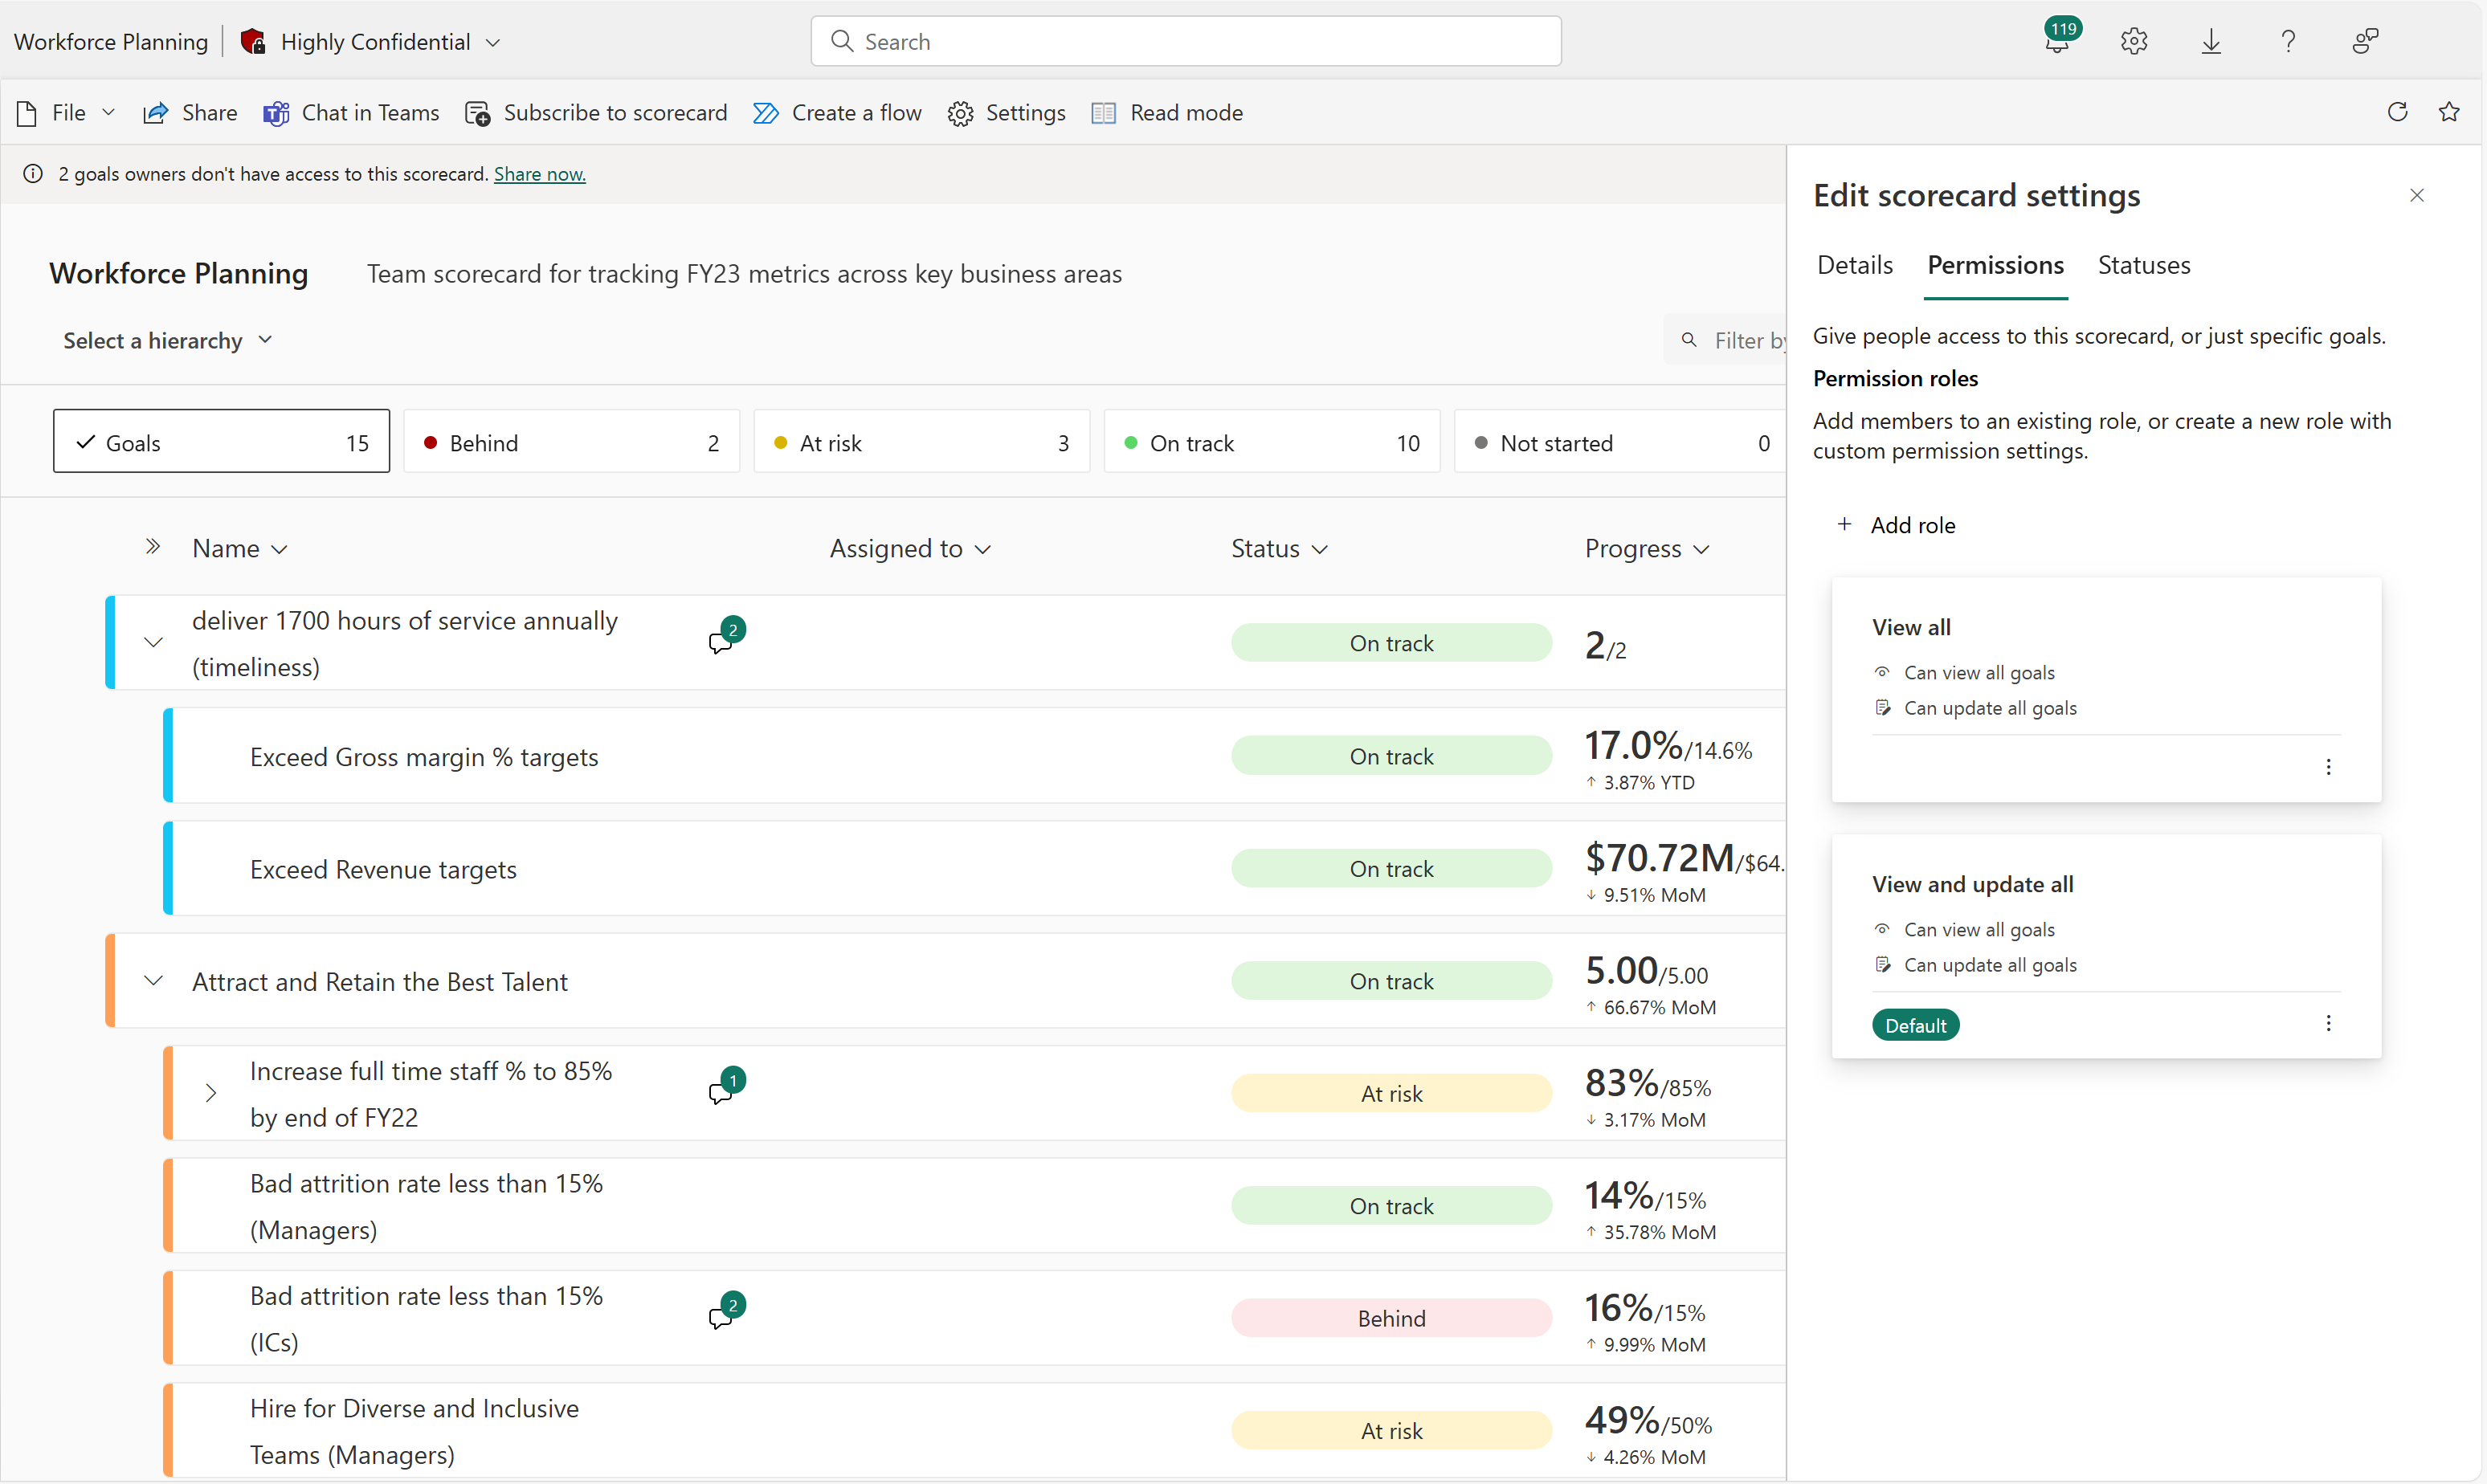The image size is (2487, 1484).
Task: Click the notifications bell icon
Action: pyautogui.click(x=2054, y=37)
